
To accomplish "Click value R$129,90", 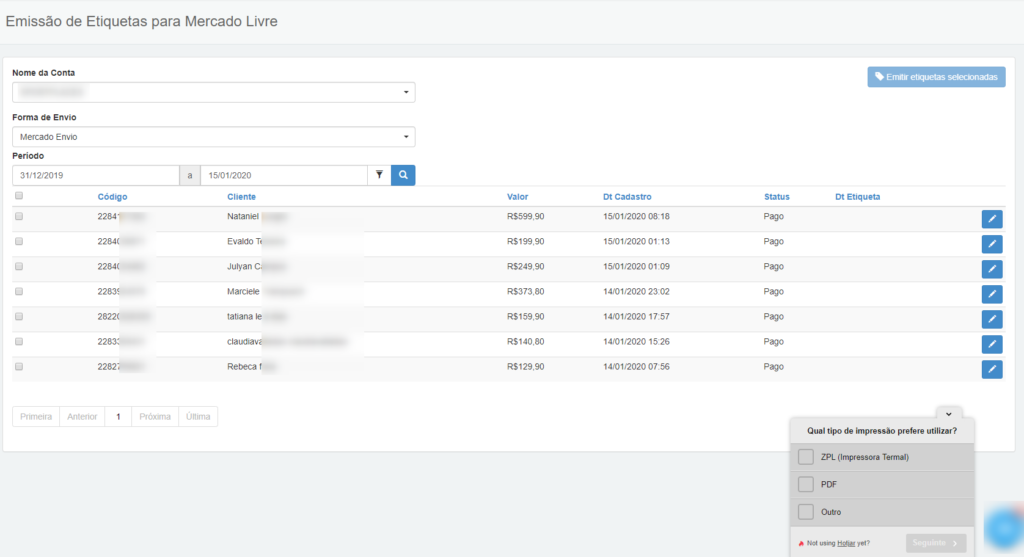I will [x=525, y=366].
